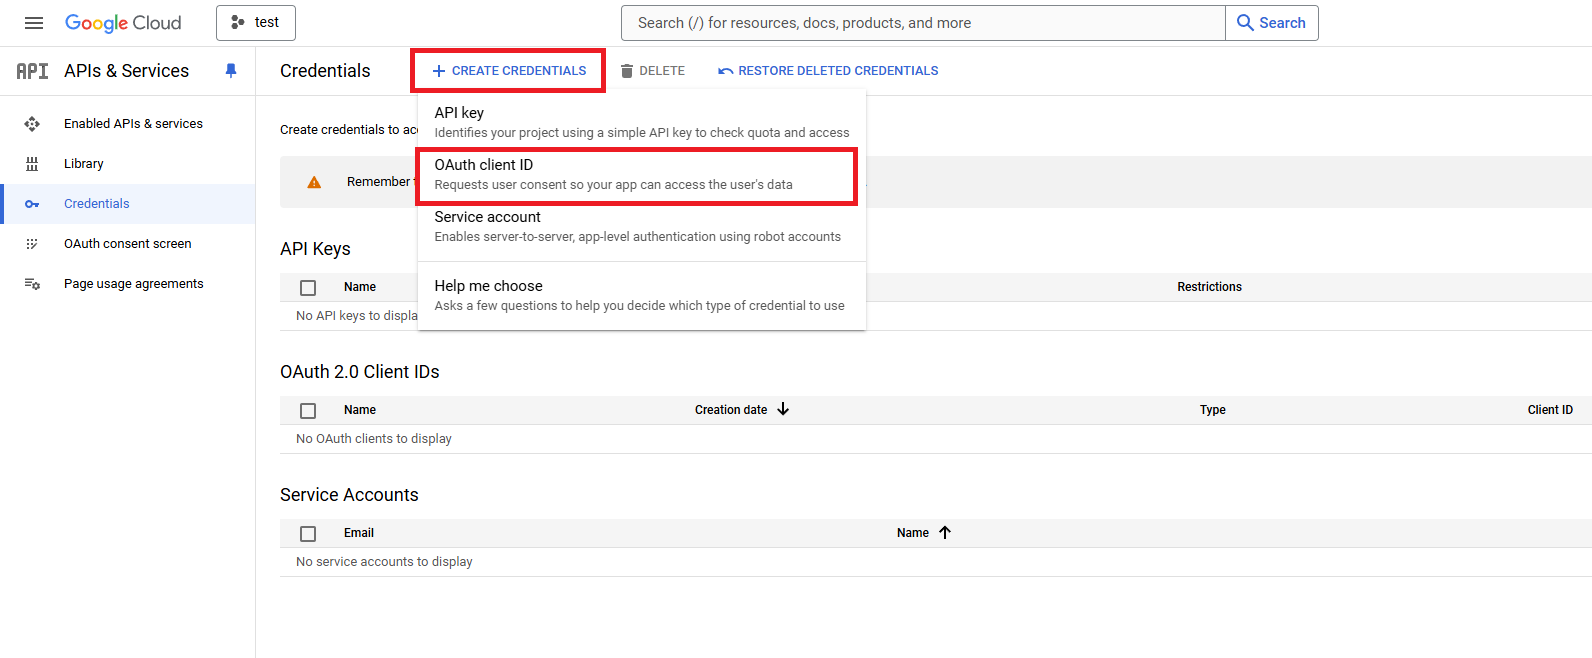Click the Enabled APIs diamond icon
Image resolution: width=1592 pixels, height=658 pixels.
32,124
